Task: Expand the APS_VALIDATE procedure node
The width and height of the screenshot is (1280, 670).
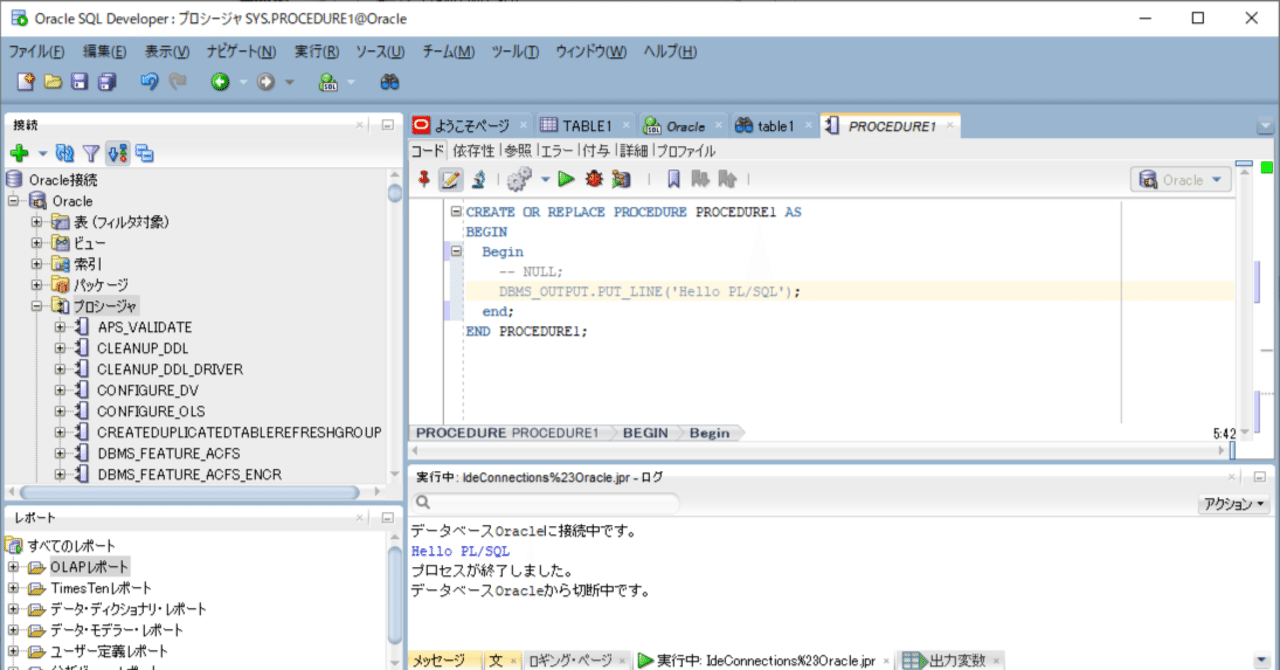Action: (58, 327)
